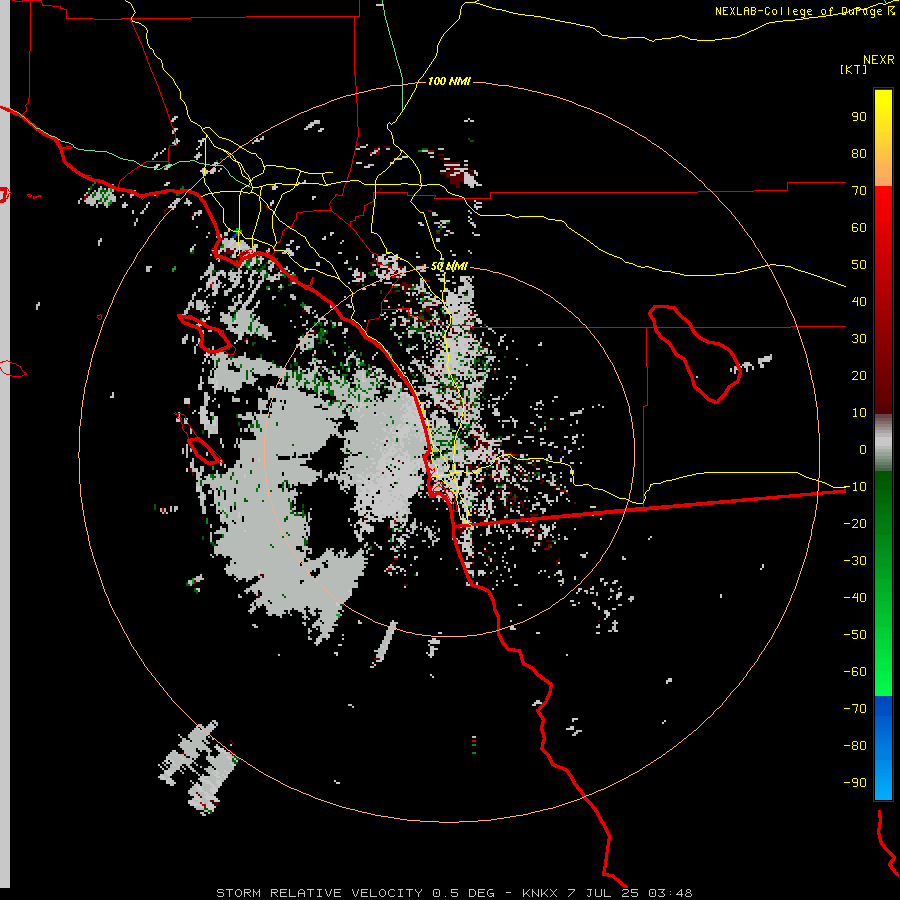Click the -30 value on the velocity scale
The width and height of the screenshot is (900, 900).
855,561
